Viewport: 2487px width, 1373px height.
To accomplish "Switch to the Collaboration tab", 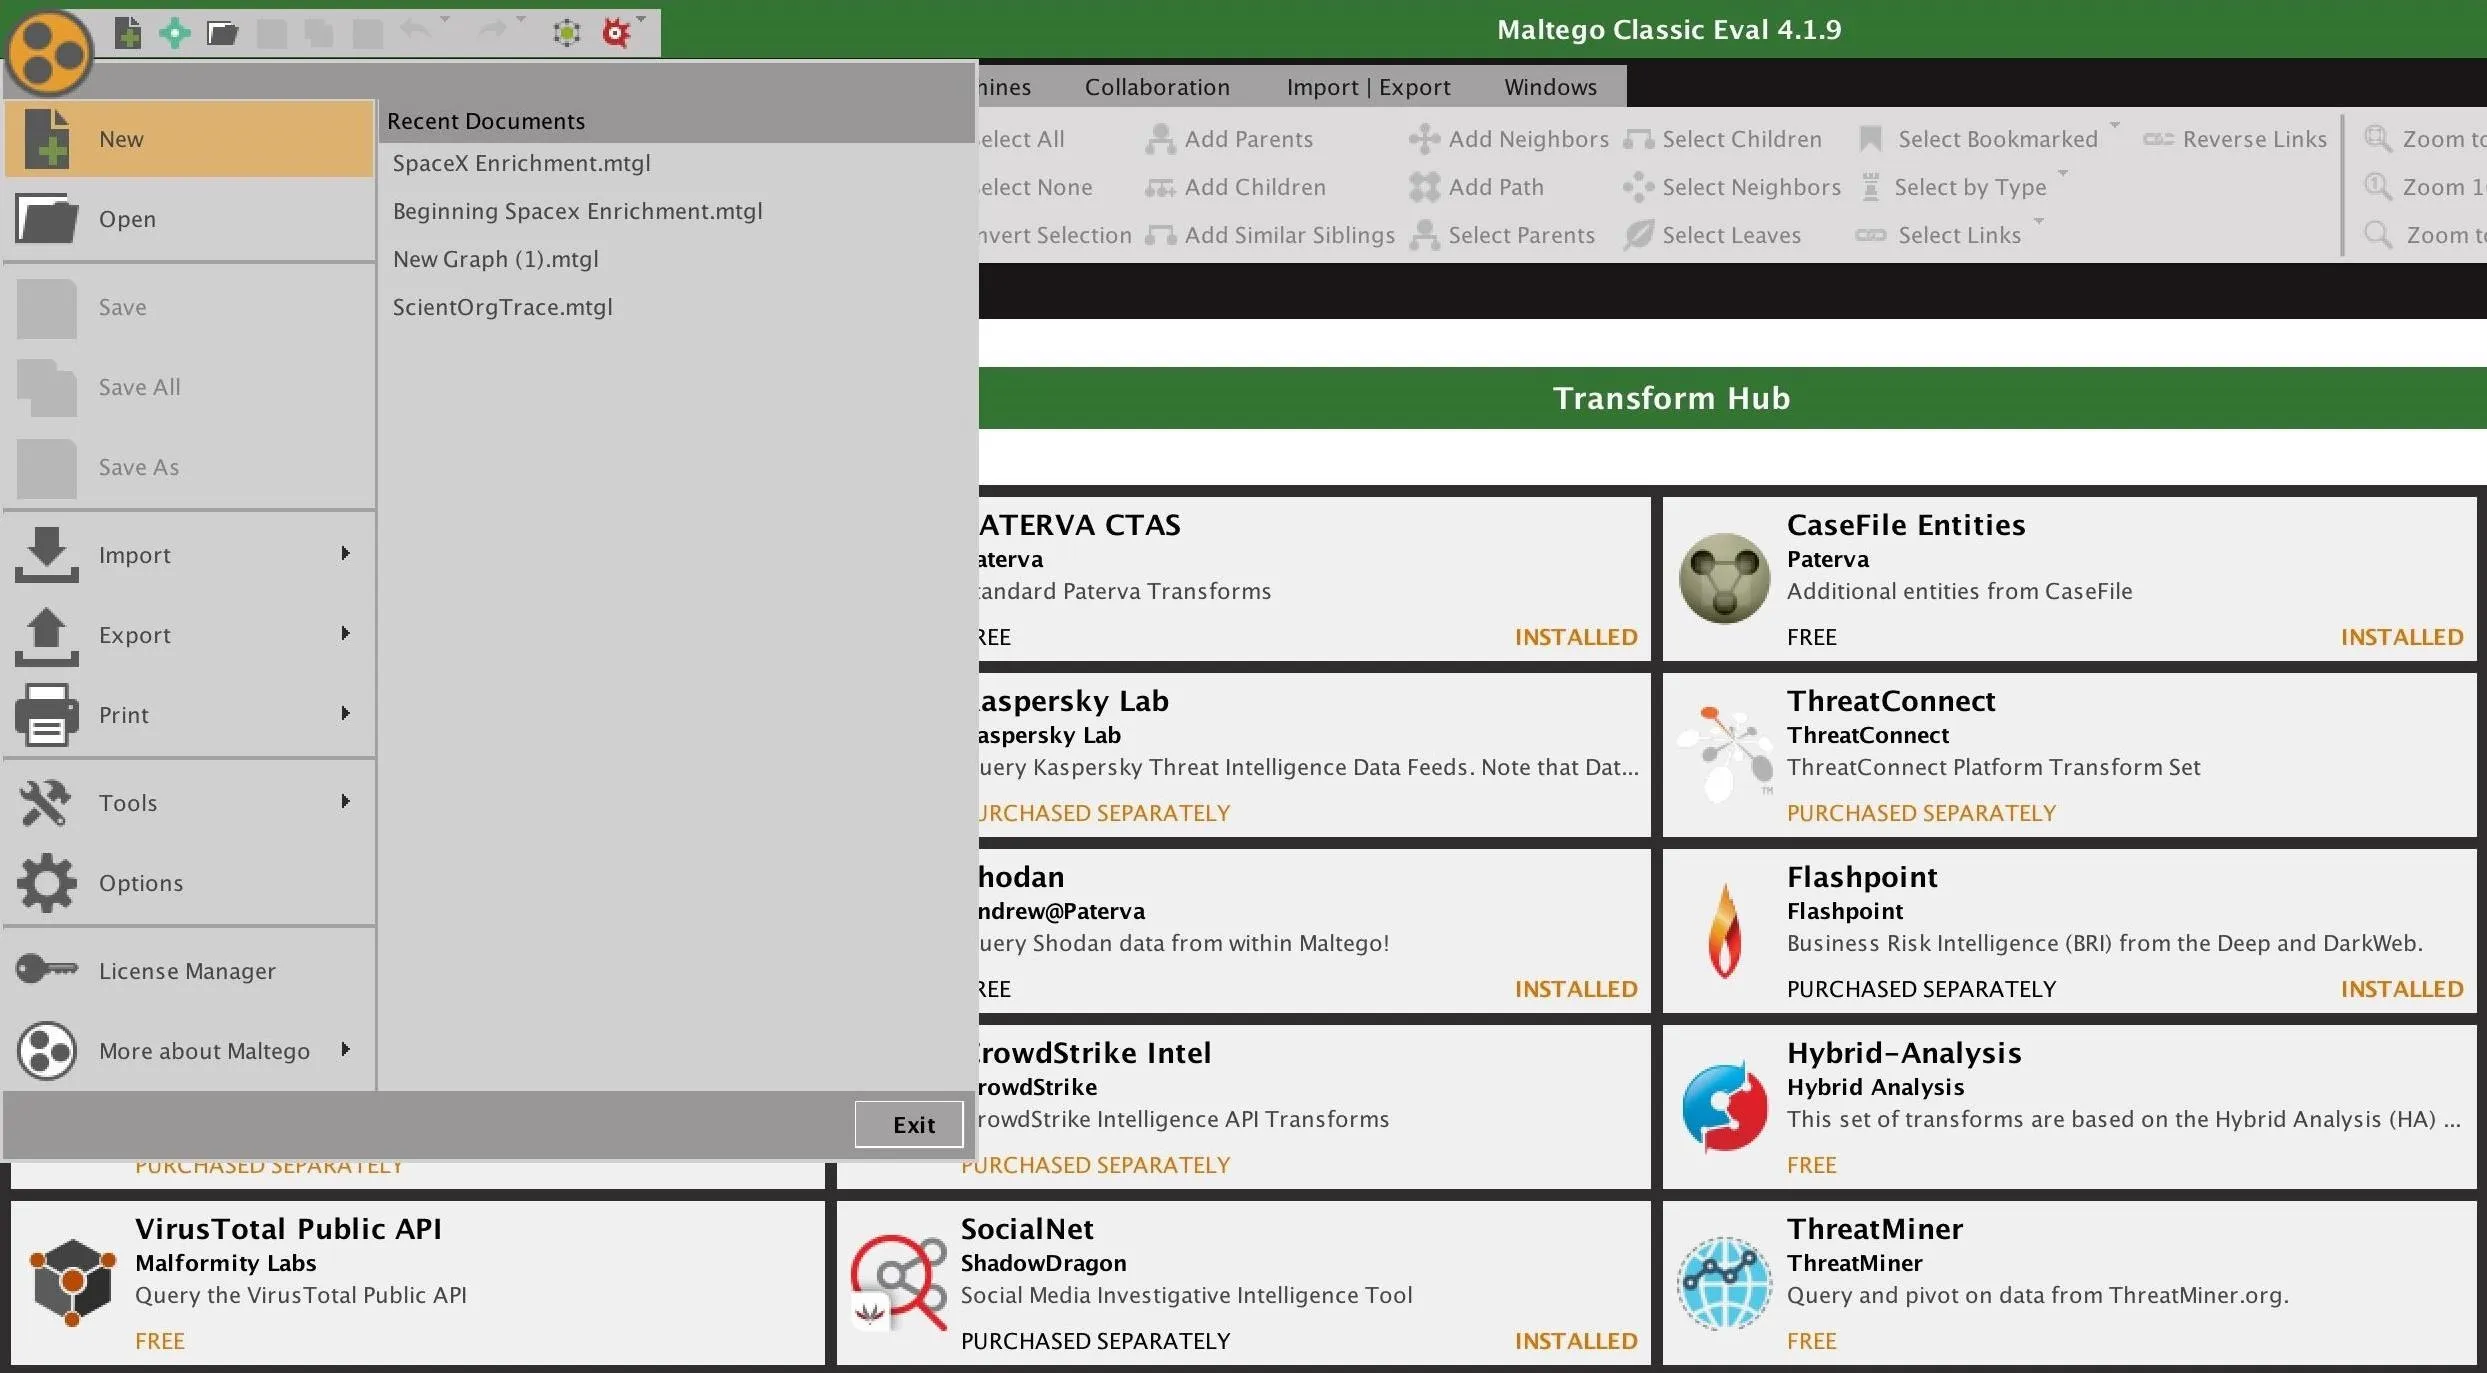I will click(x=1157, y=87).
